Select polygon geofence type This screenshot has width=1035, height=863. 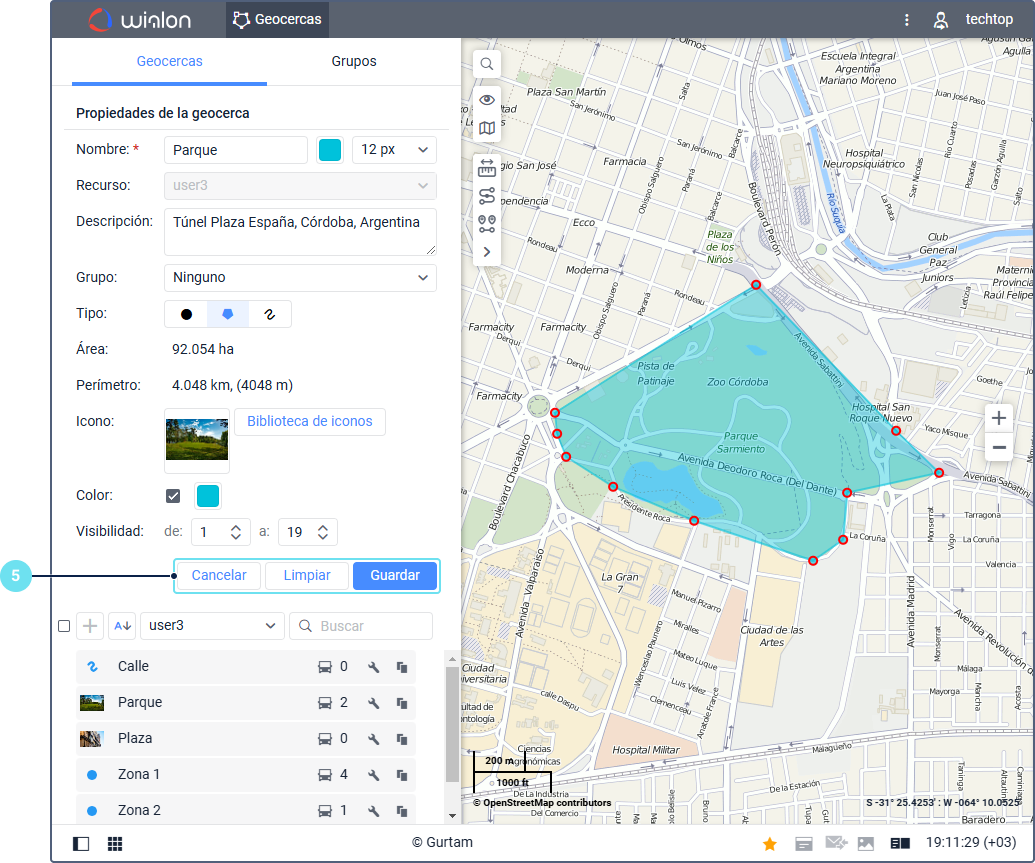(x=228, y=314)
